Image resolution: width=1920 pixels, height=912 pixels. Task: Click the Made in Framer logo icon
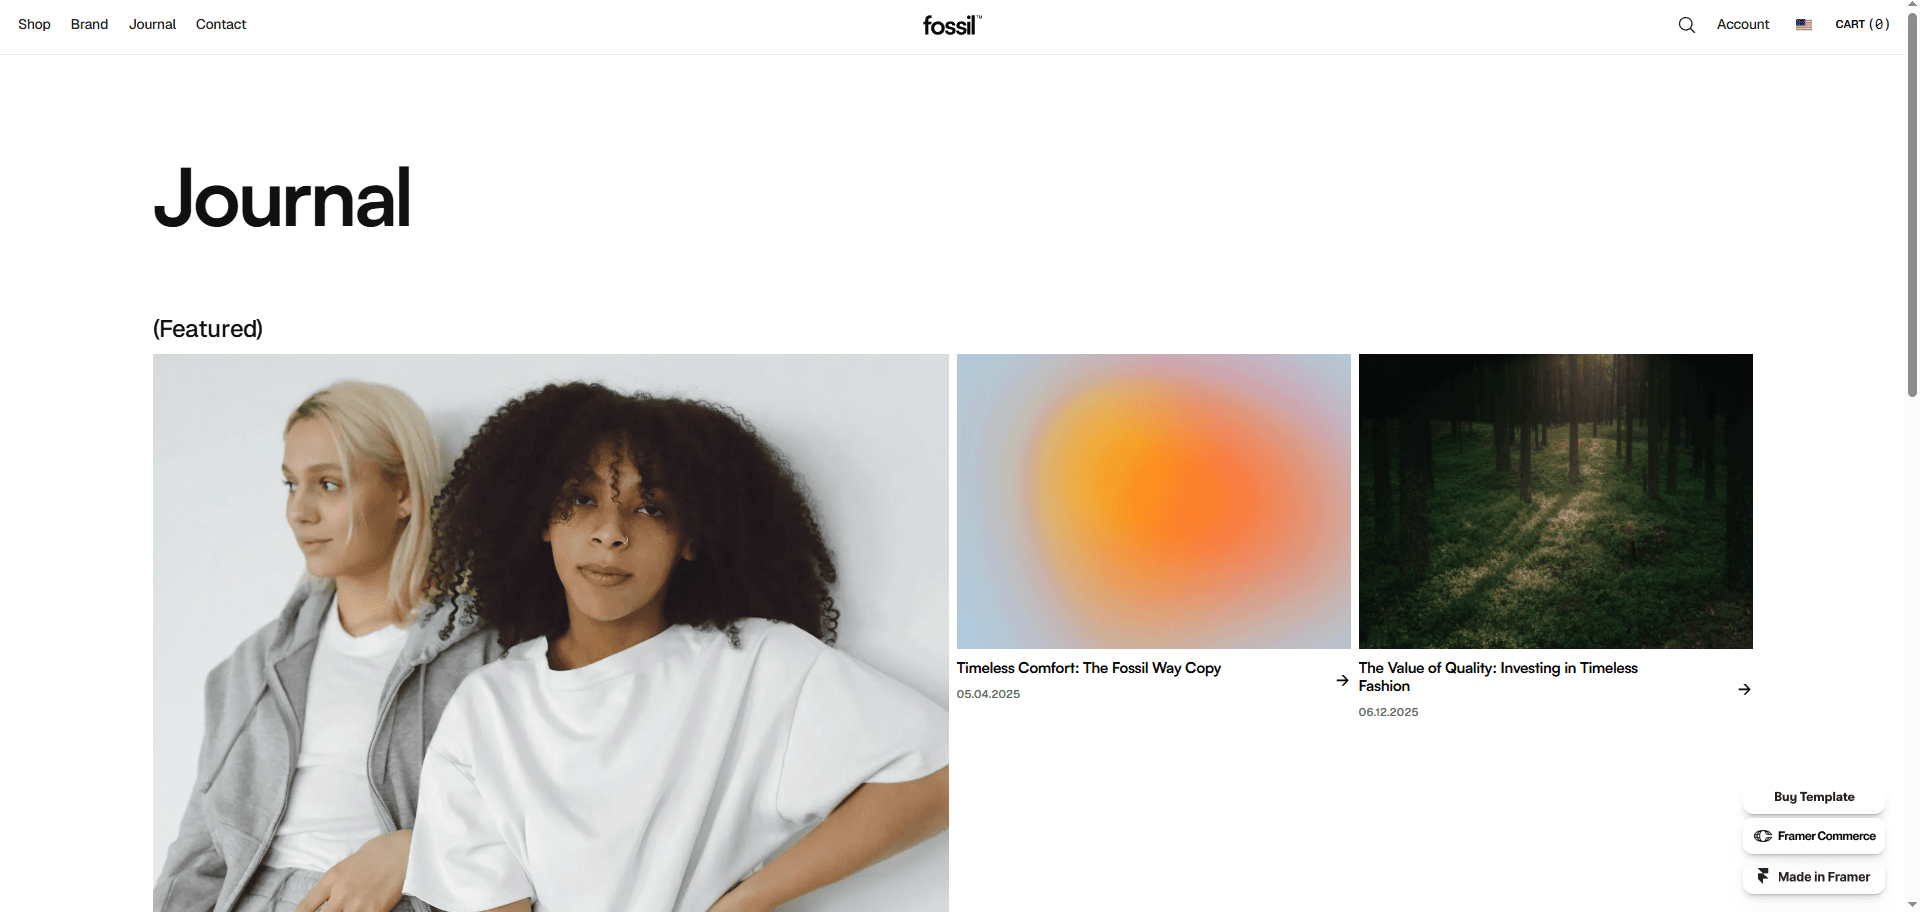tap(1763, 876)
